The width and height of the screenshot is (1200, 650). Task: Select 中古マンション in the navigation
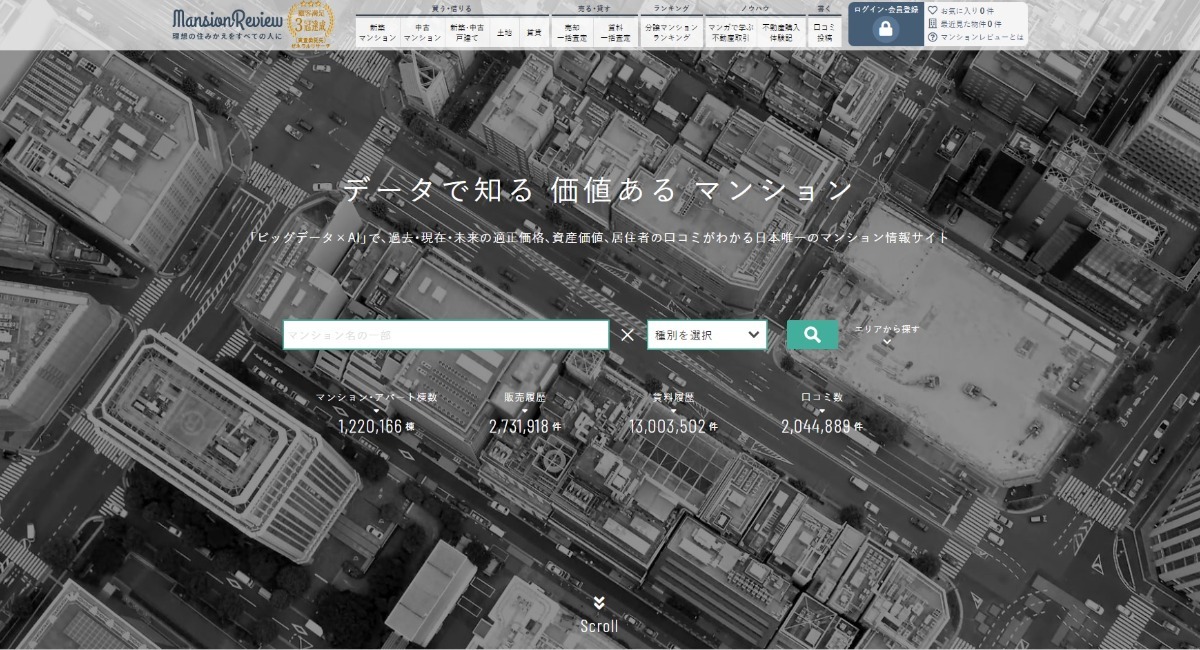click(422, 32)
